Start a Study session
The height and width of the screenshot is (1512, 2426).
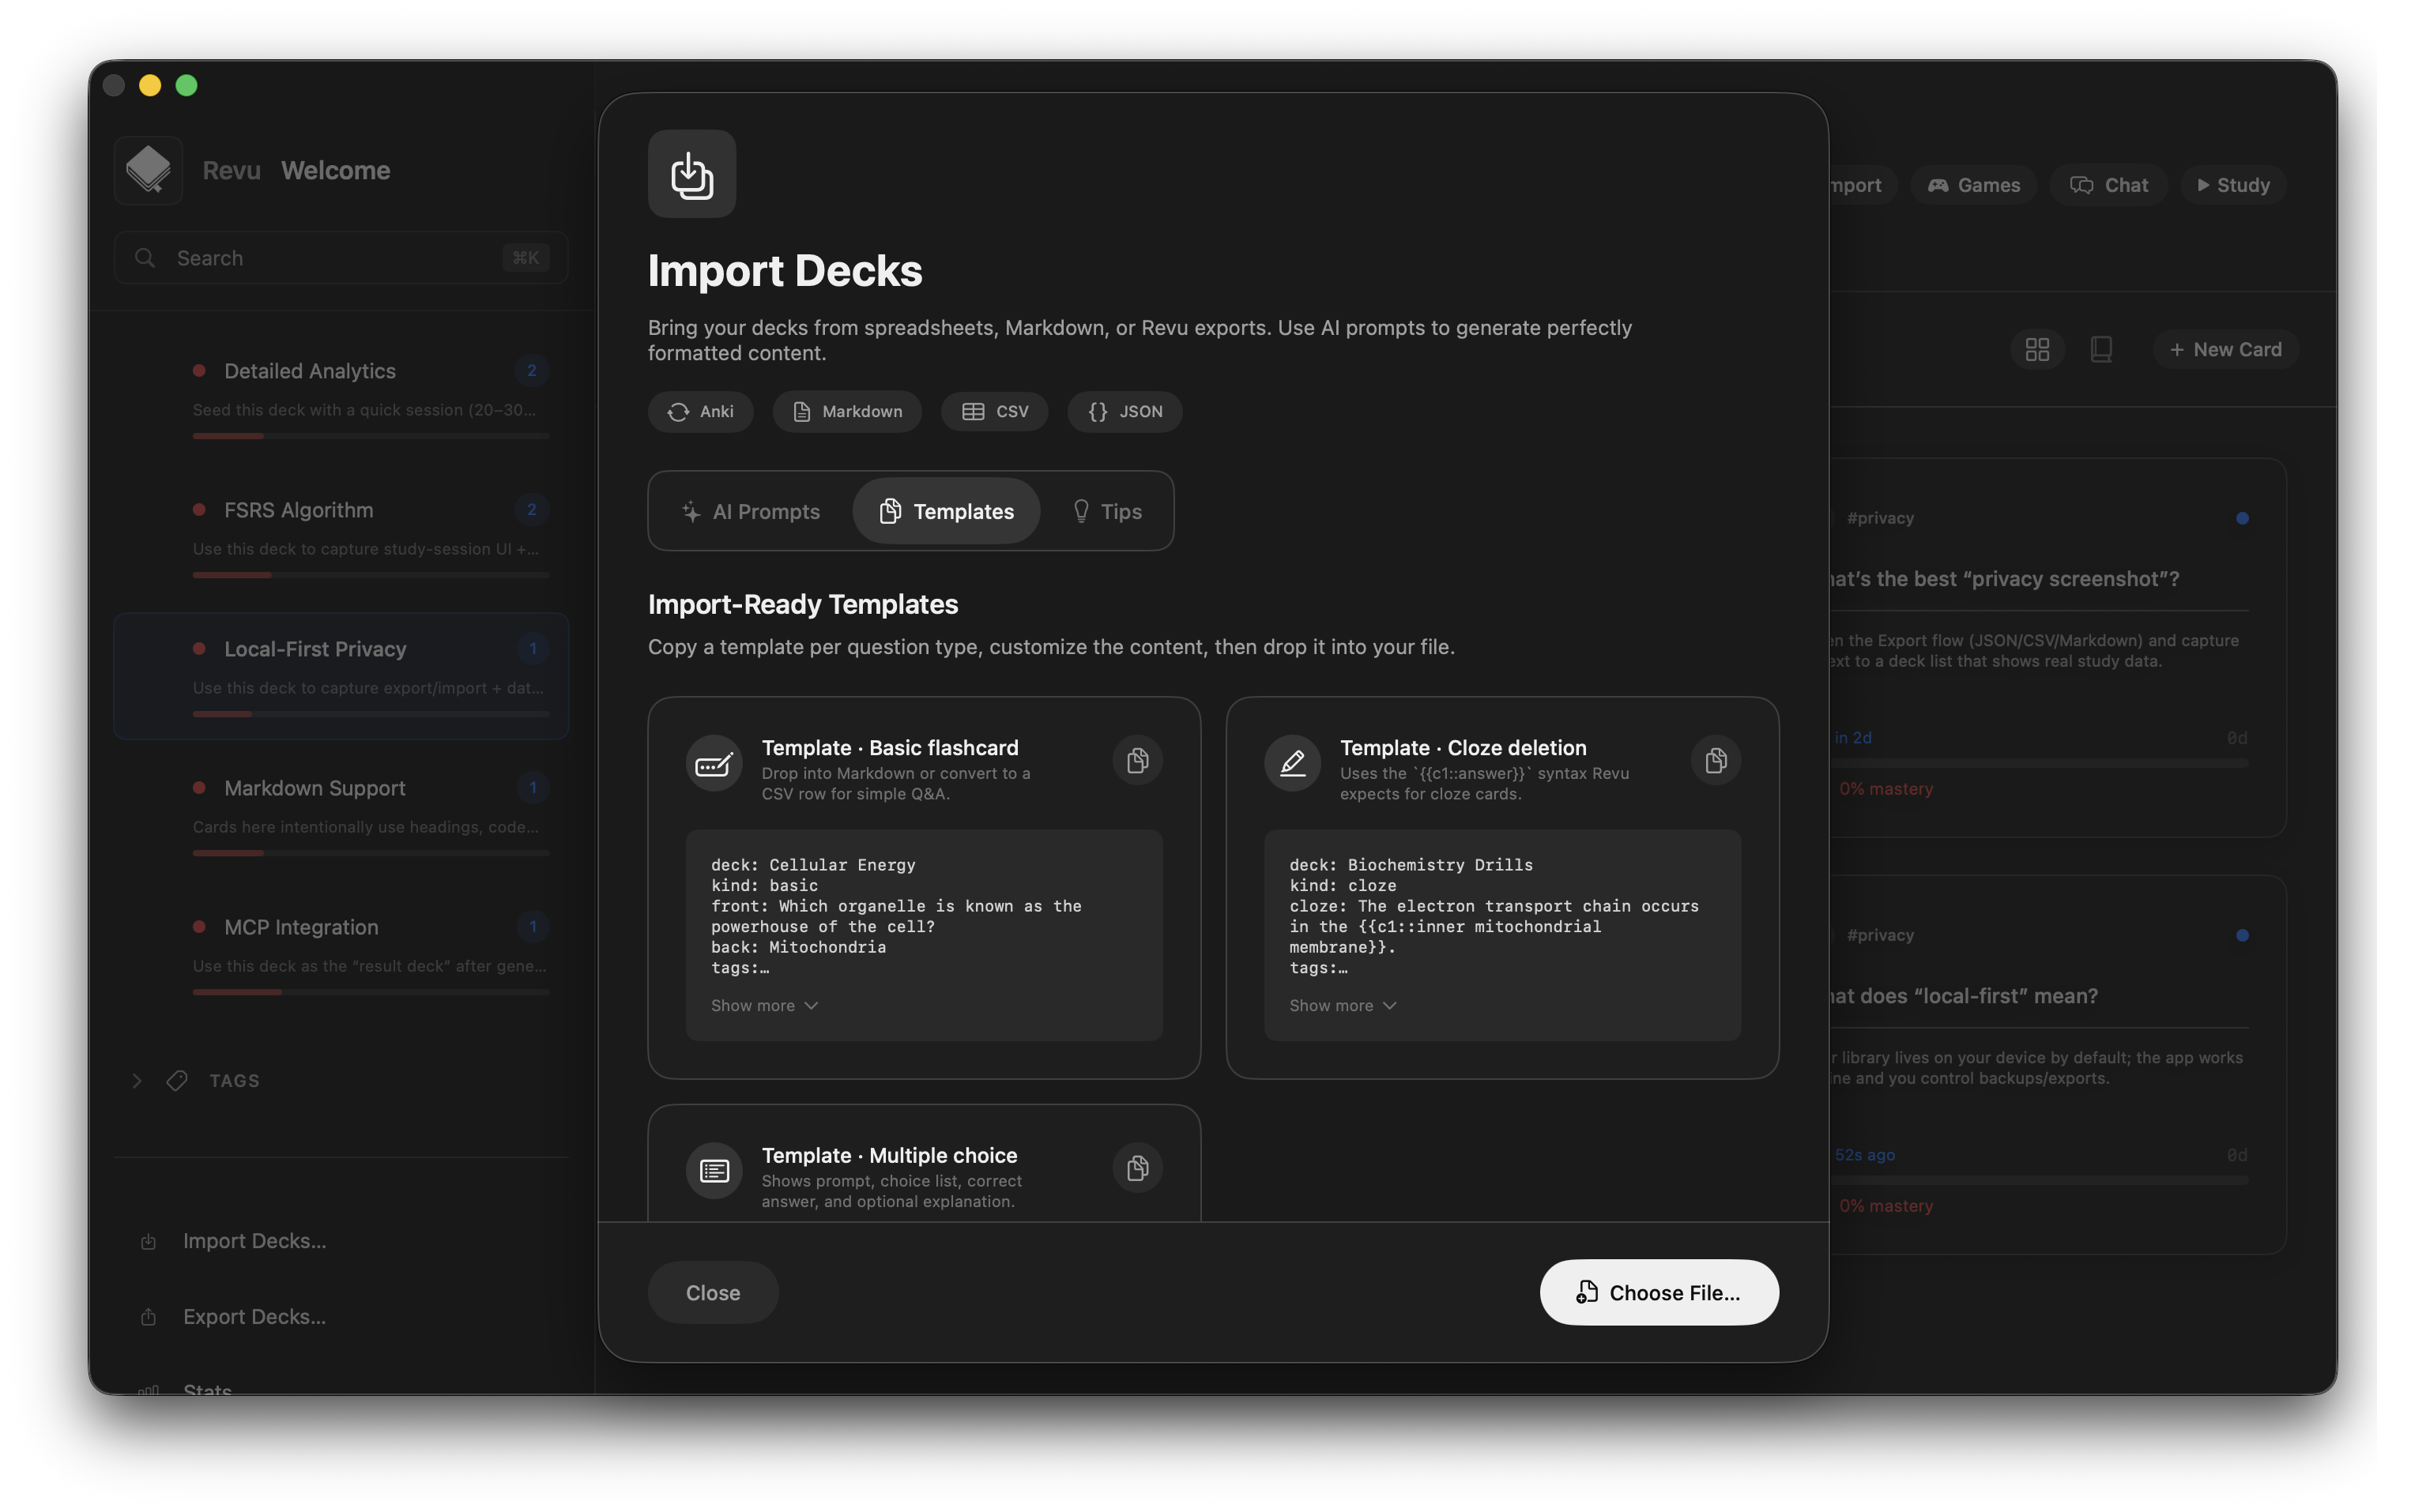tap(2232, 185)
